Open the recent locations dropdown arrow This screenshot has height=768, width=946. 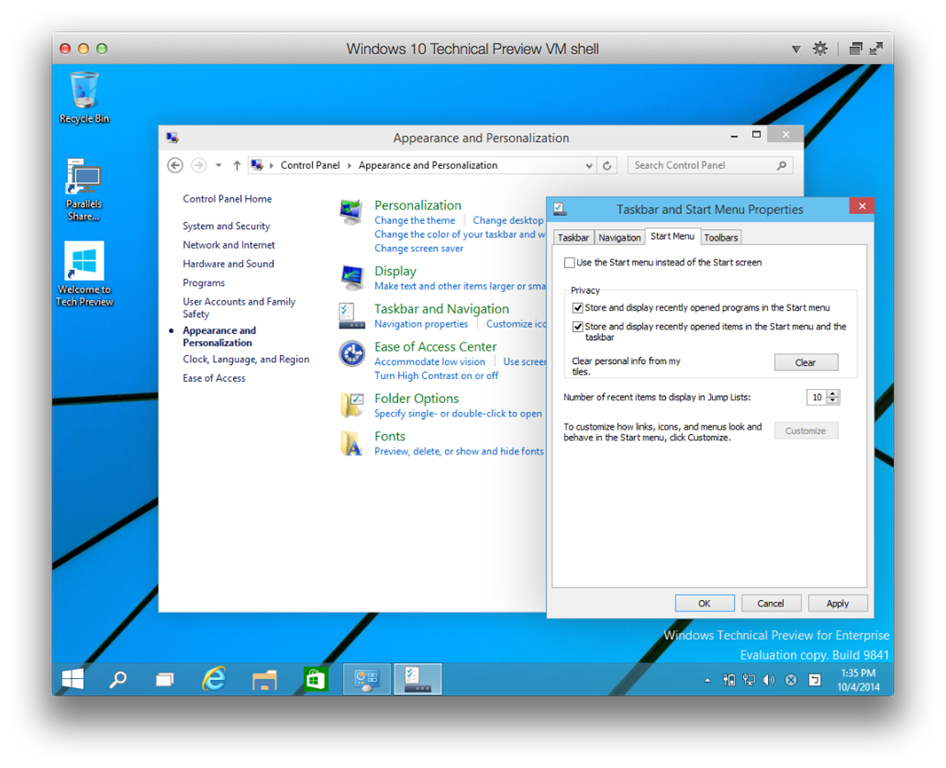pos(218,165)
